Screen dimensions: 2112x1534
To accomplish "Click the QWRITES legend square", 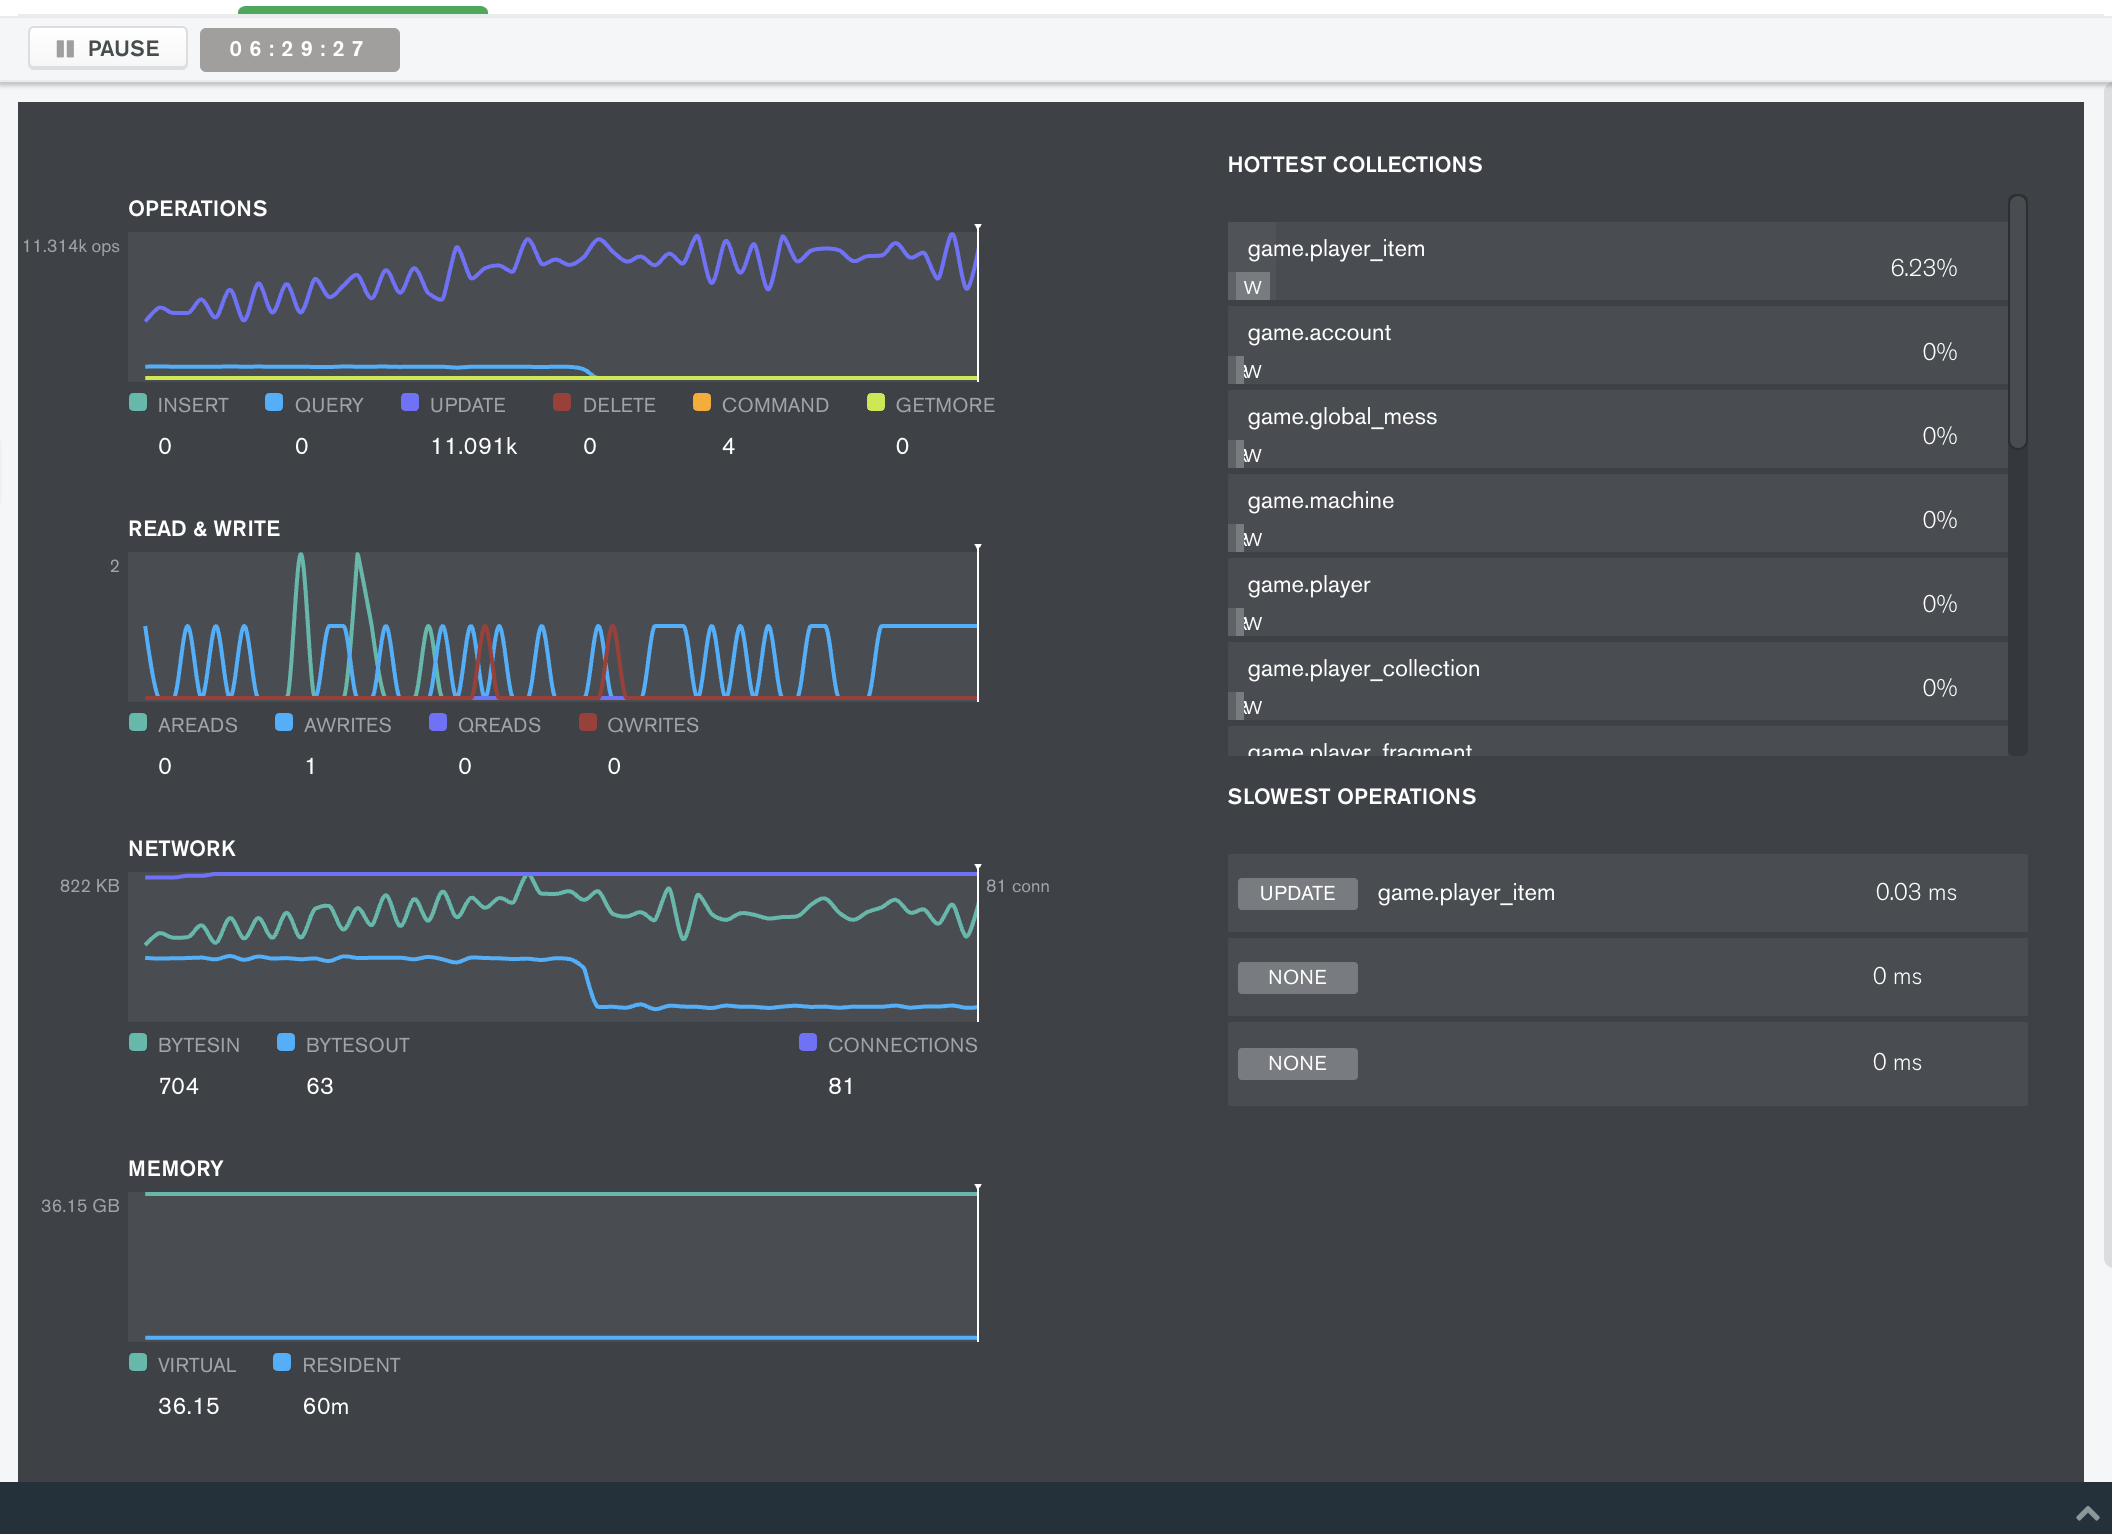I will tap(588, 723).
